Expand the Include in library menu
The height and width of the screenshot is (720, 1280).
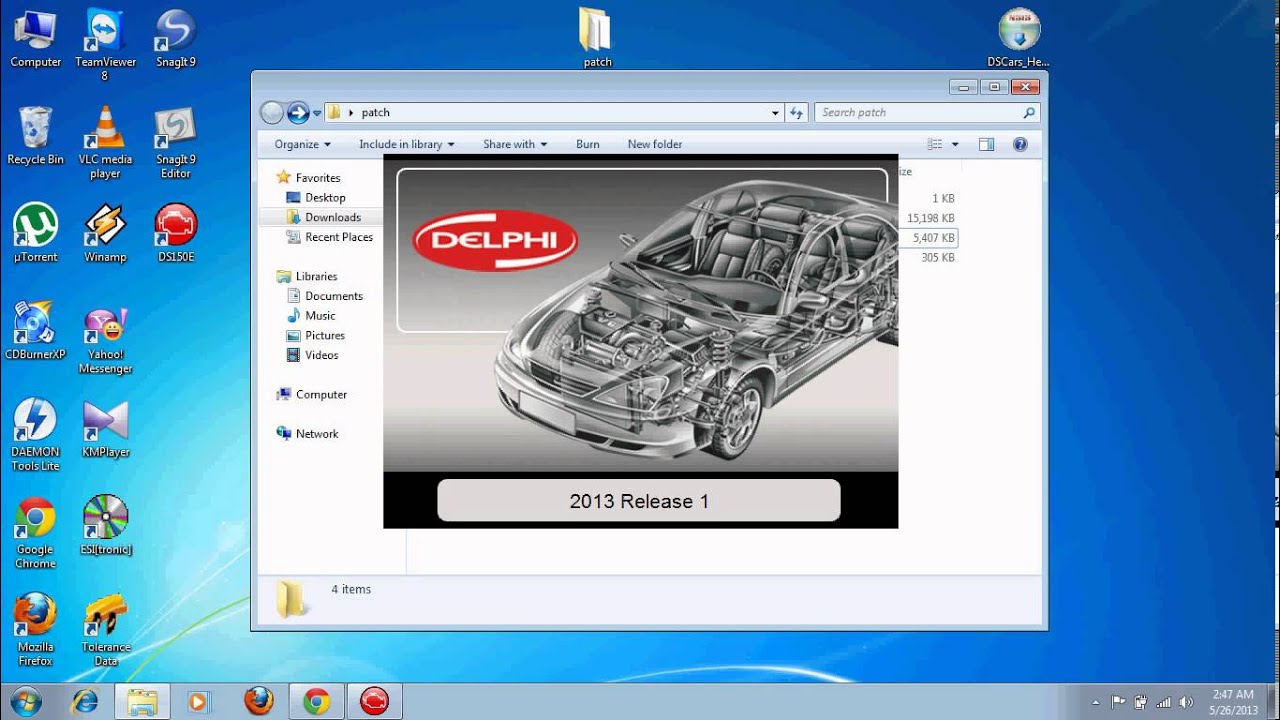click(x=406, y=144)
